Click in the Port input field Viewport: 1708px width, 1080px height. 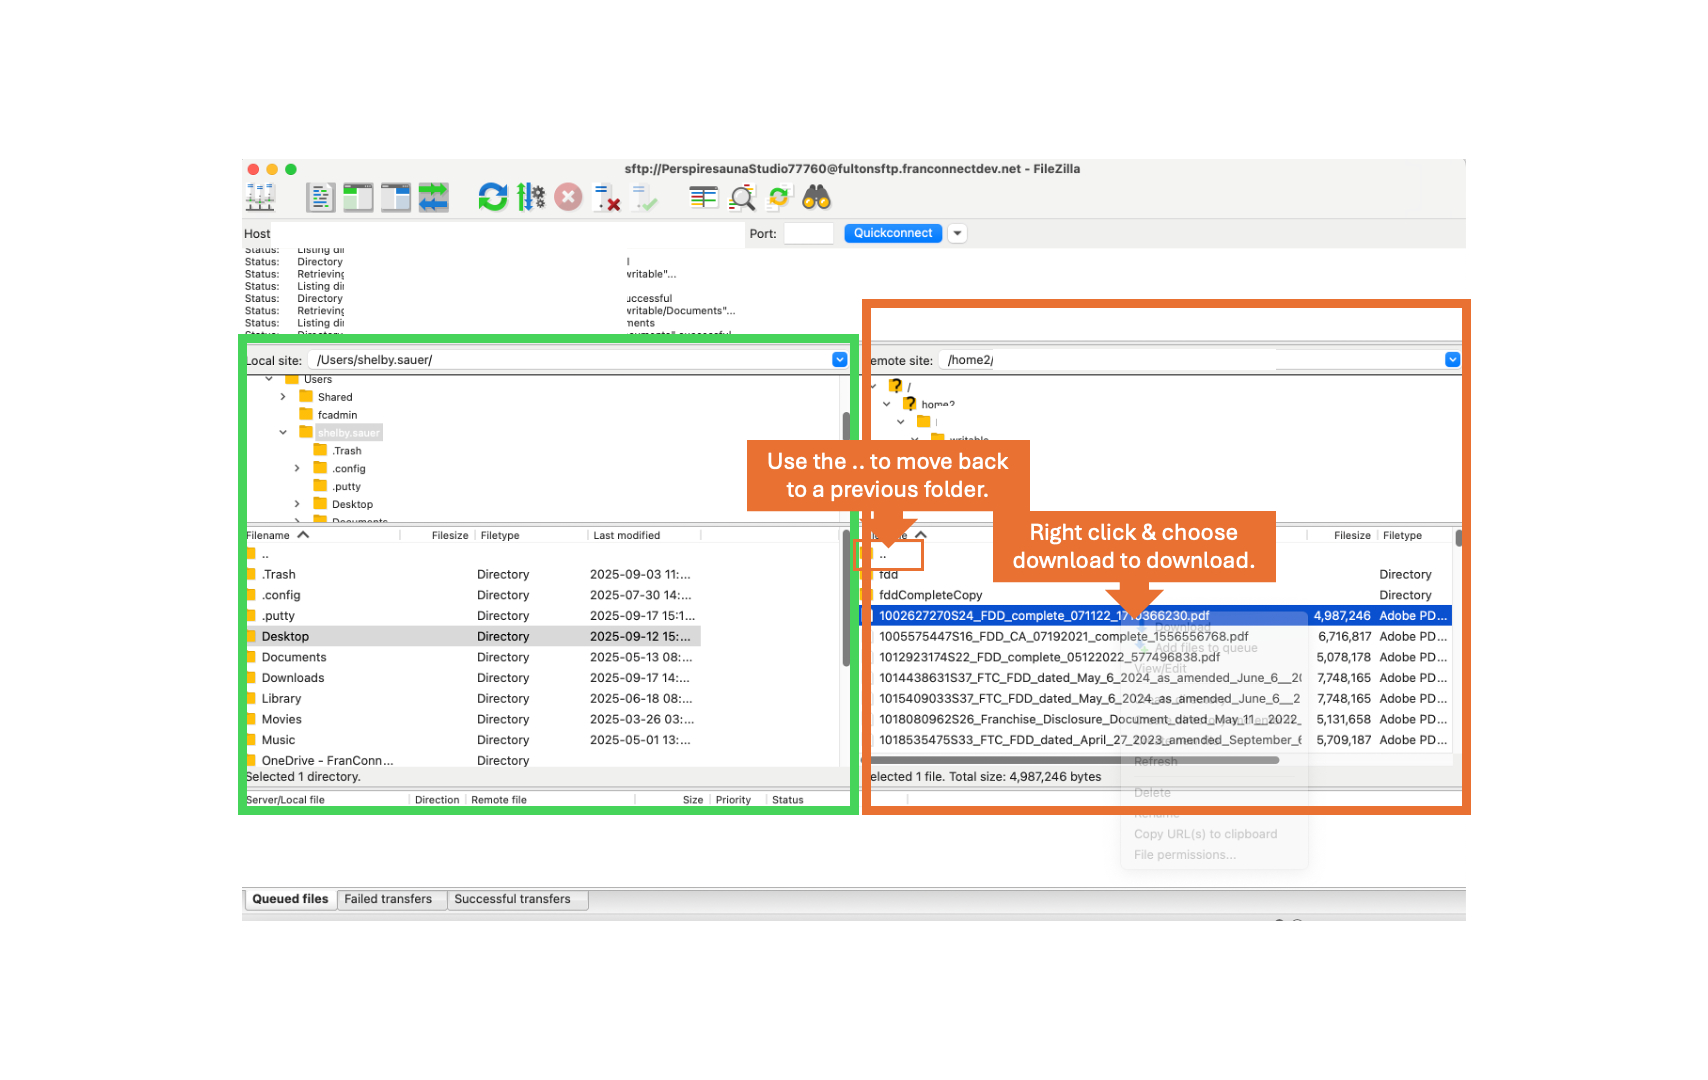(808, 233)
